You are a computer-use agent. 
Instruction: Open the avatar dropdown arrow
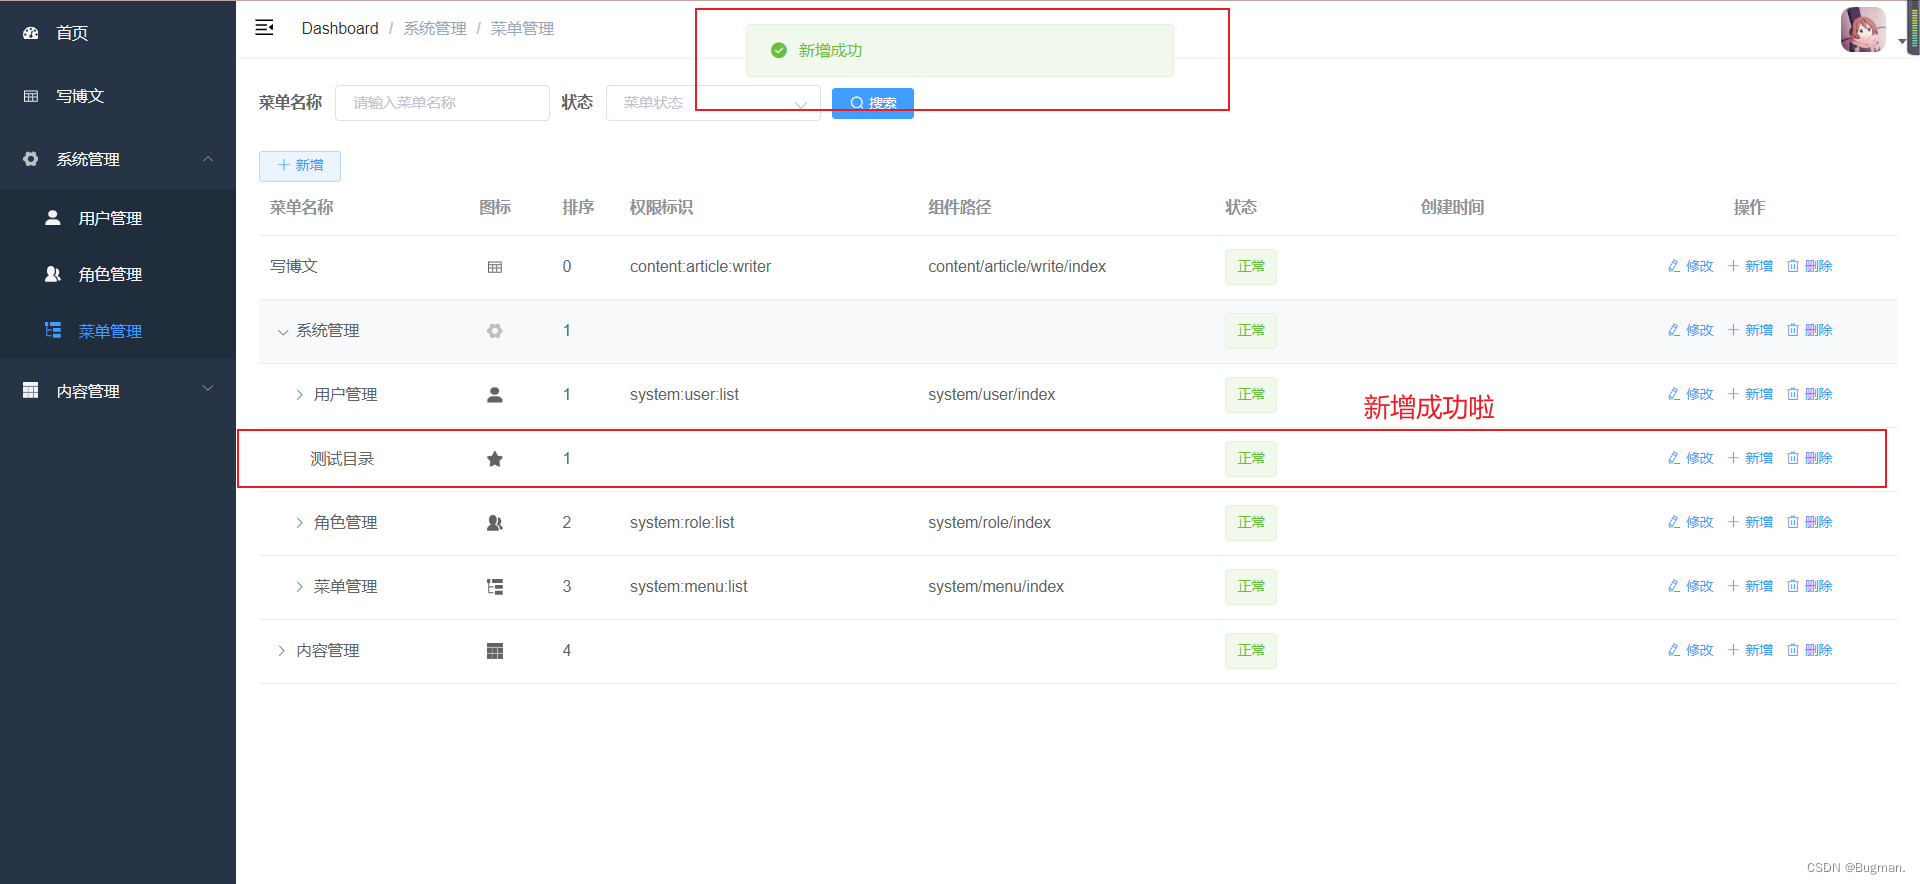[1901, 41]
